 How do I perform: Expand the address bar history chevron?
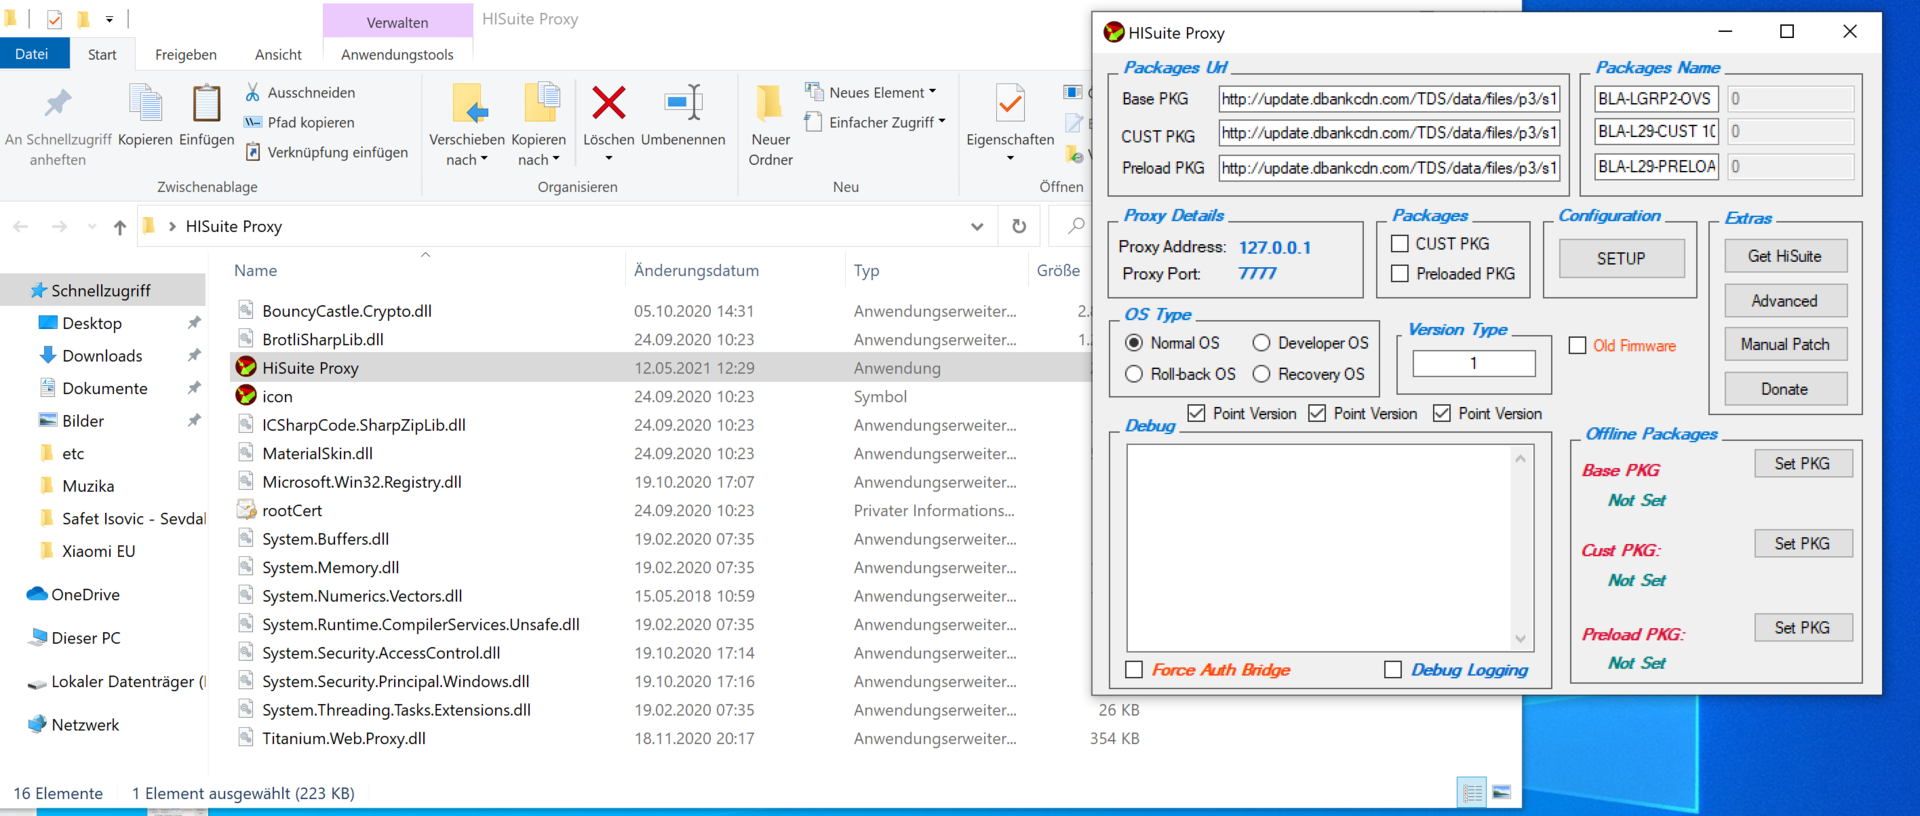977,227
